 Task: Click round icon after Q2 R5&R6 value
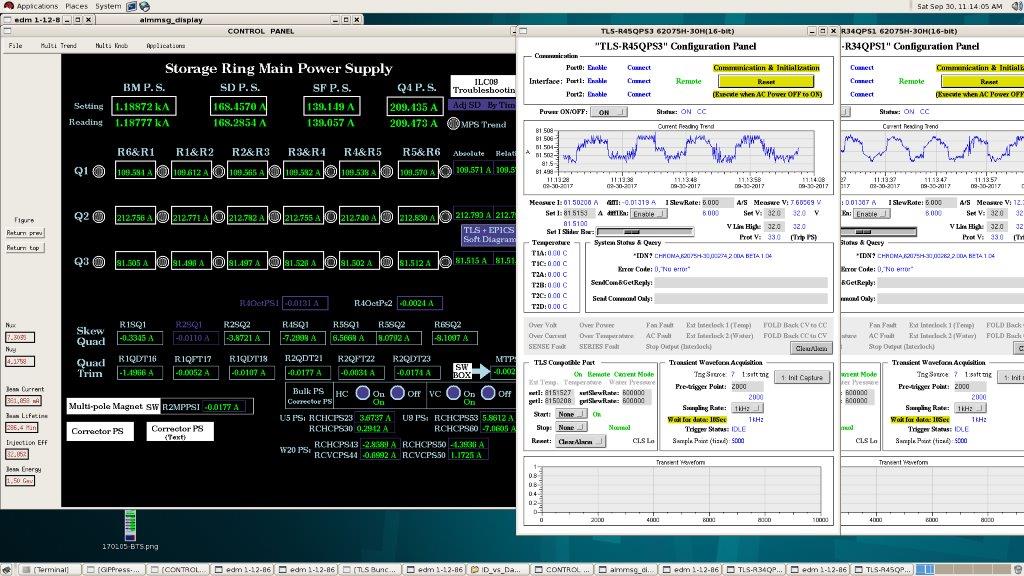pyautogui.click(x=444, y=217)
